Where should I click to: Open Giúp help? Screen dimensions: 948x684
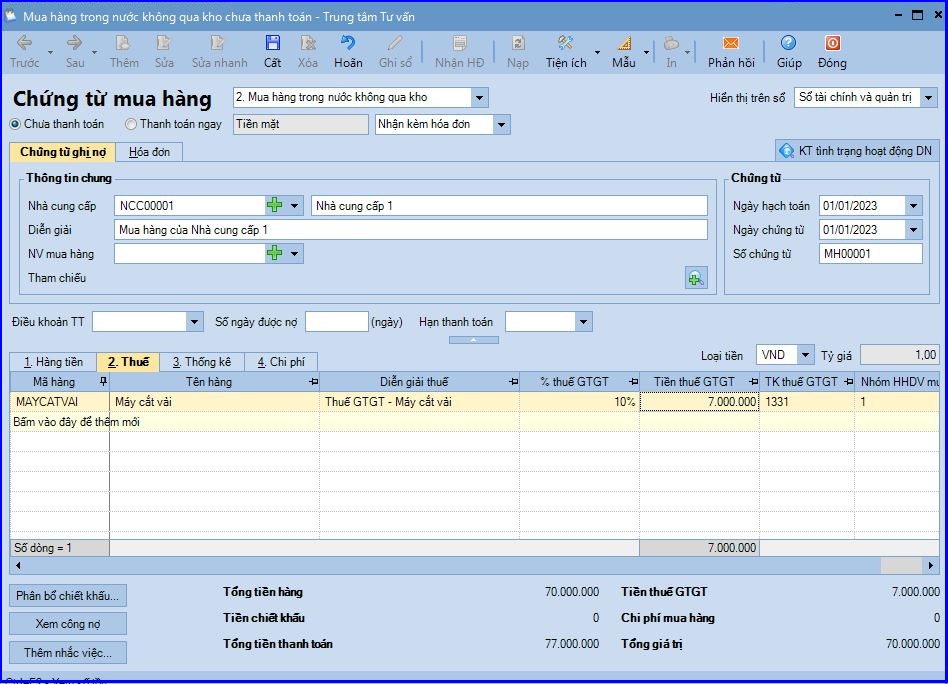tap(789, 51)
